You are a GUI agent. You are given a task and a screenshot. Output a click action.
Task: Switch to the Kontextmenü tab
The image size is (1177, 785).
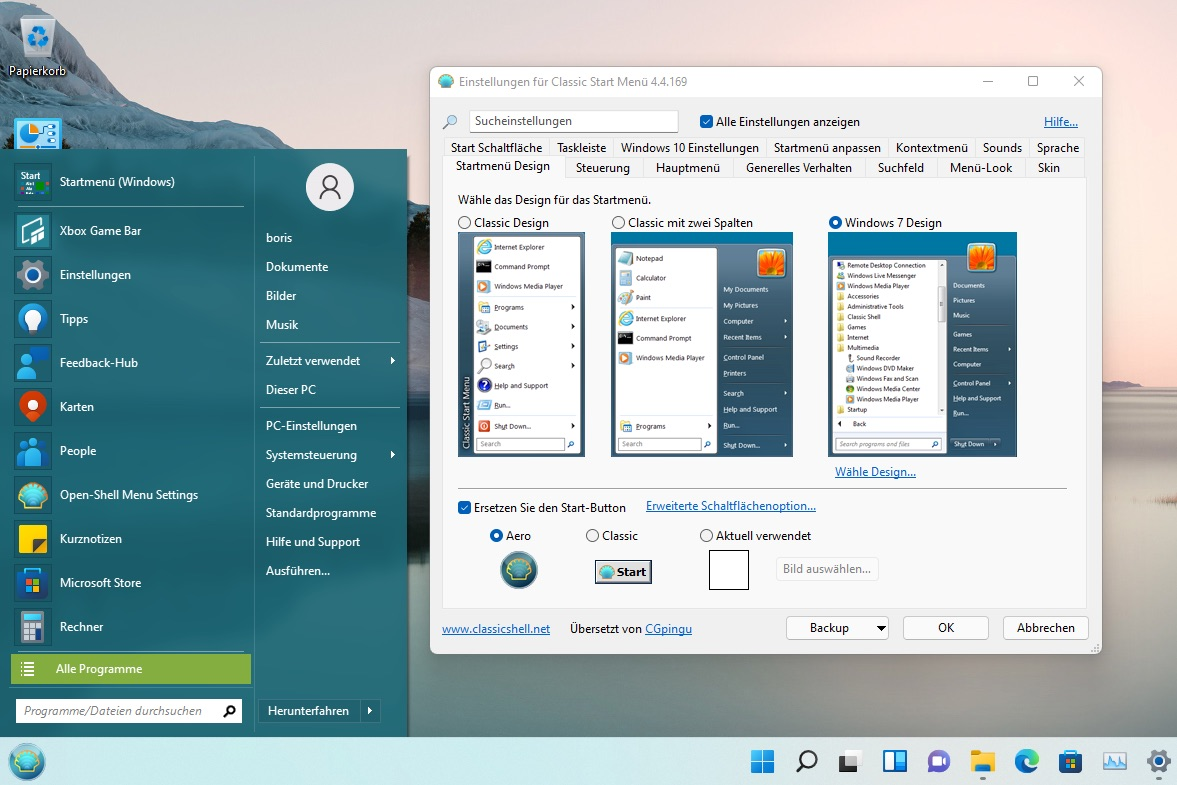[x=932, y=148]
